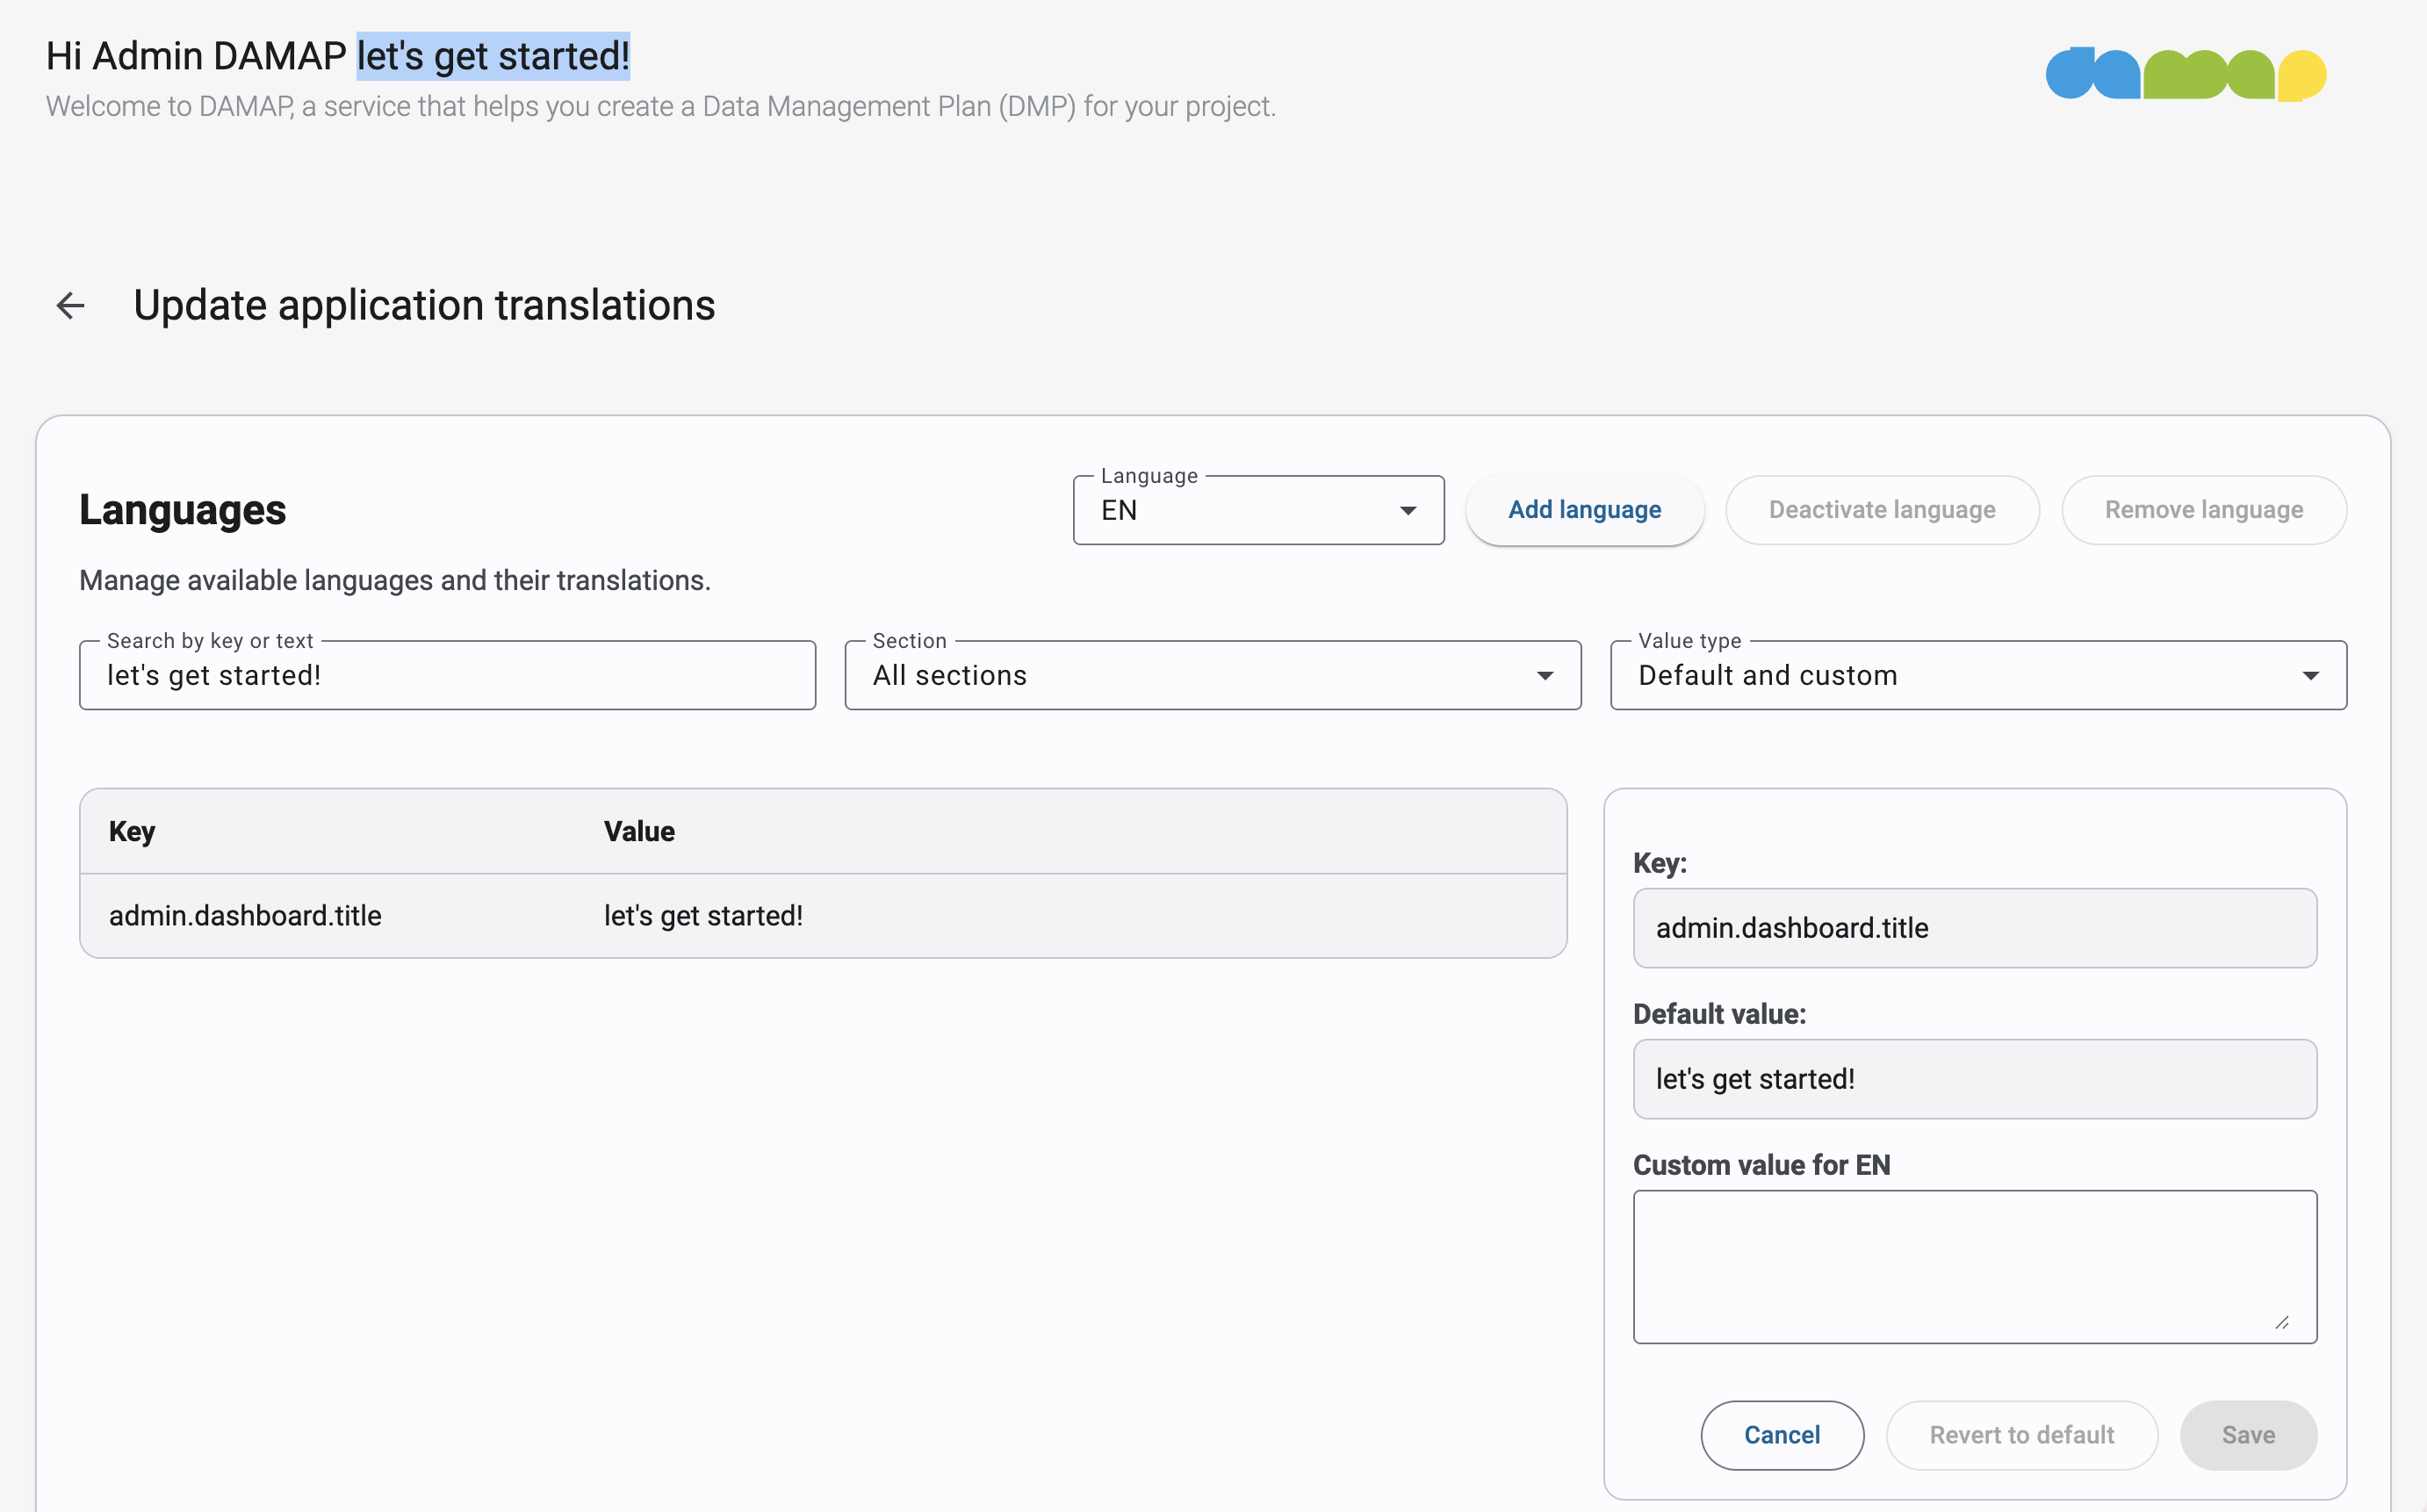Click the Deactivate language button
Viewport: 2427px width, 1512px height.
(1882, 510)
